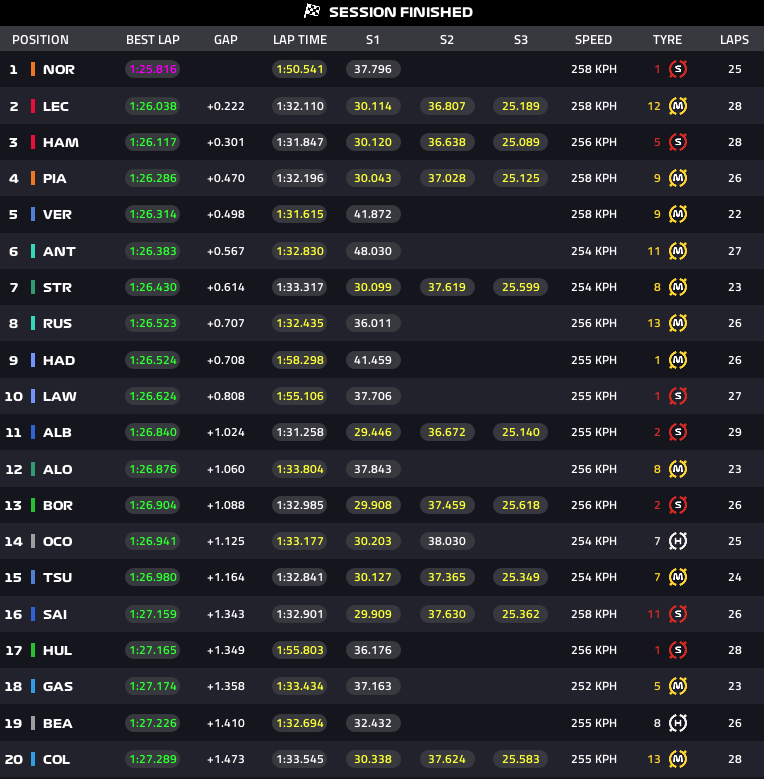Click the SPEED column header
Viewport: 764px width, 779px height.
click(593, 40)
